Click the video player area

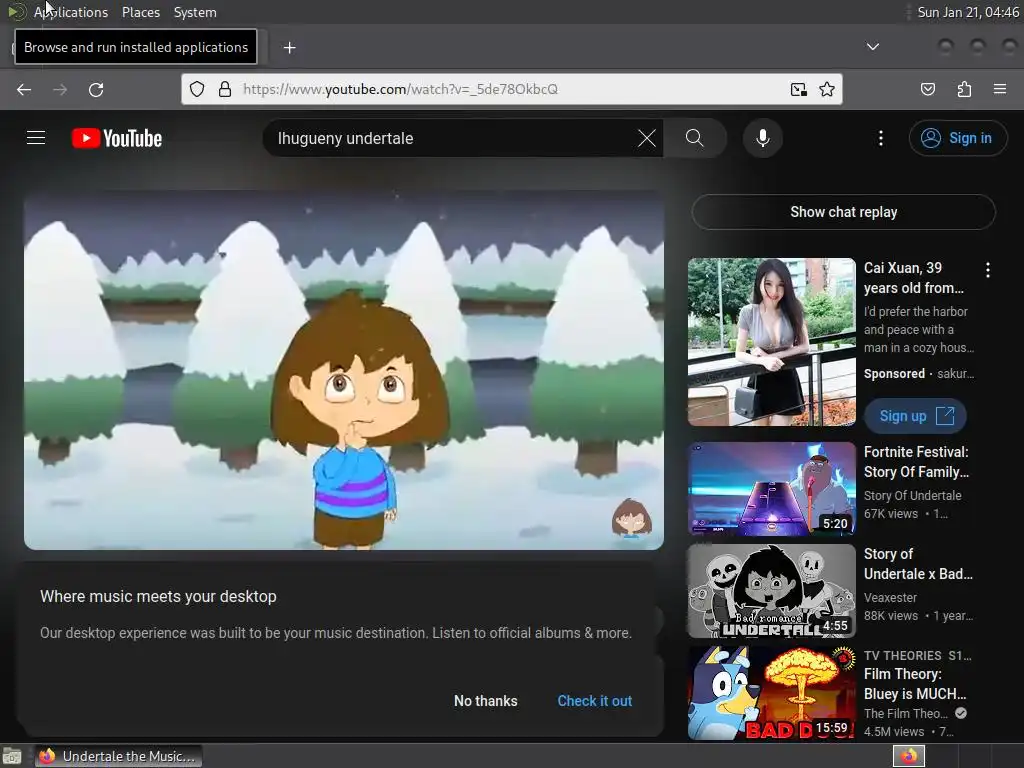(344, 370)
